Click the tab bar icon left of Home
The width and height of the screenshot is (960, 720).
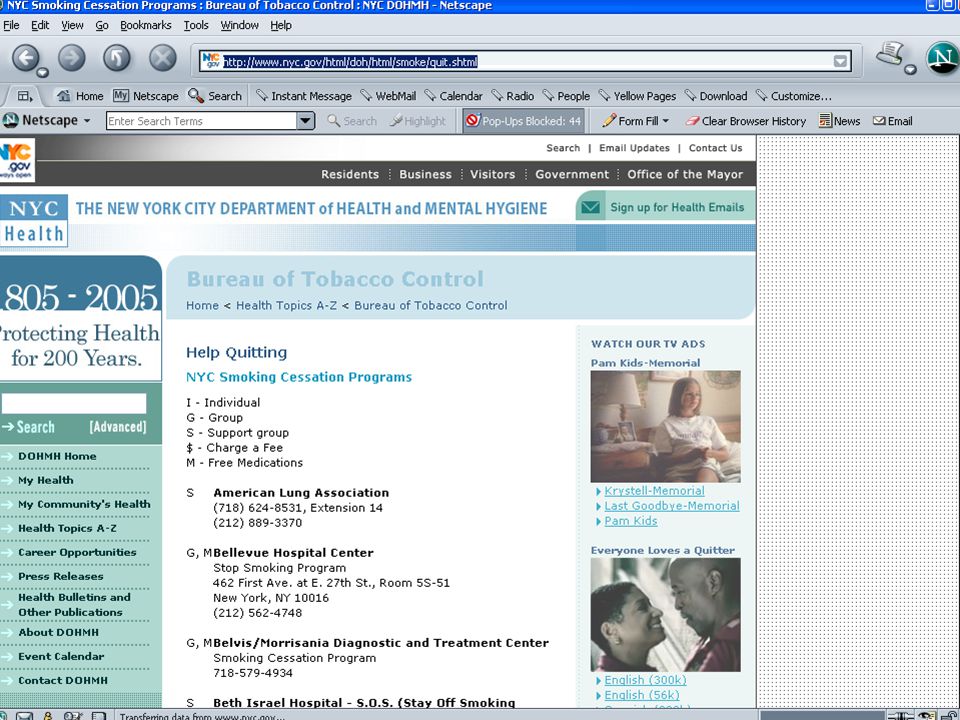(x=24, y=96)
